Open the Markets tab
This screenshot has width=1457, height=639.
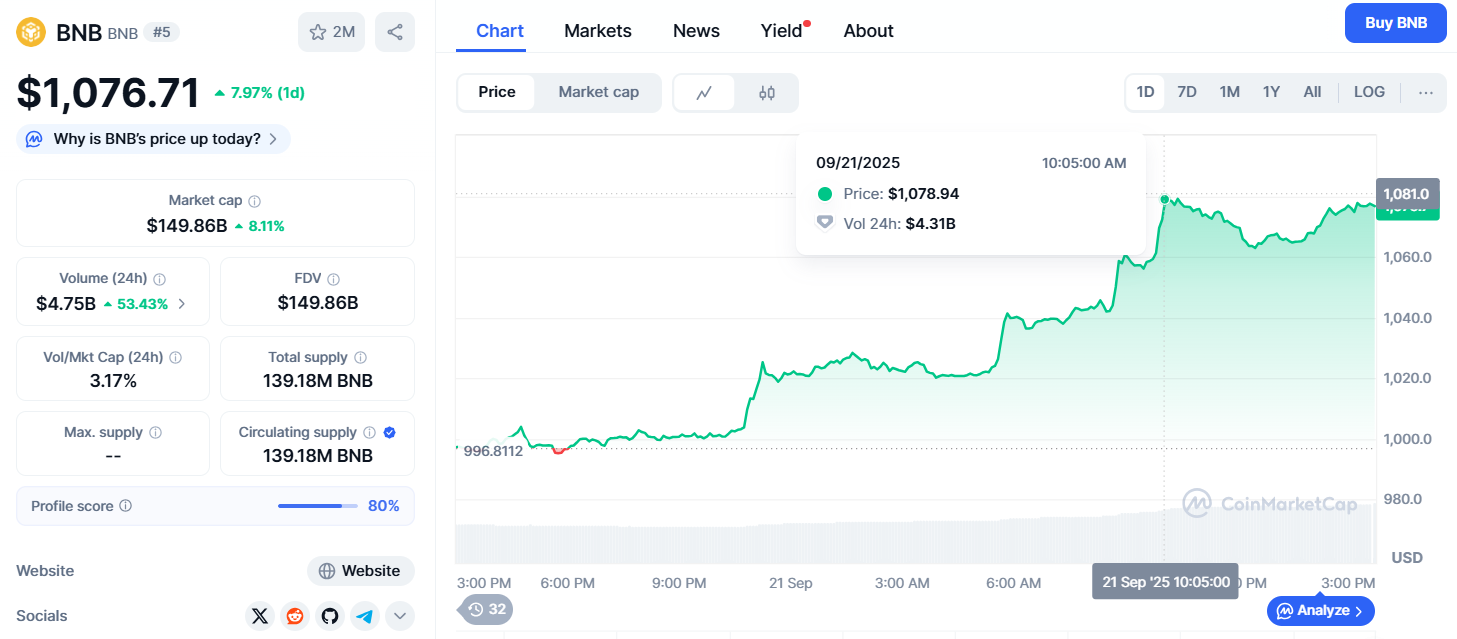click(x=598, y=31)
